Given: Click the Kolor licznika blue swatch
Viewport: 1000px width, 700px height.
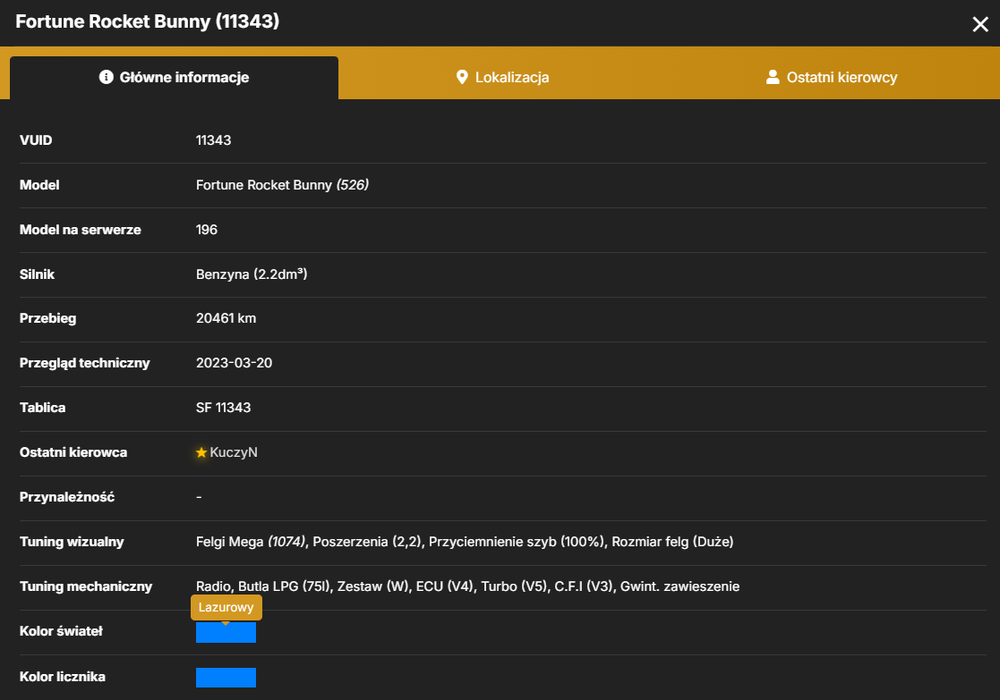Looking at the screenshot, I should coord(226,678).
